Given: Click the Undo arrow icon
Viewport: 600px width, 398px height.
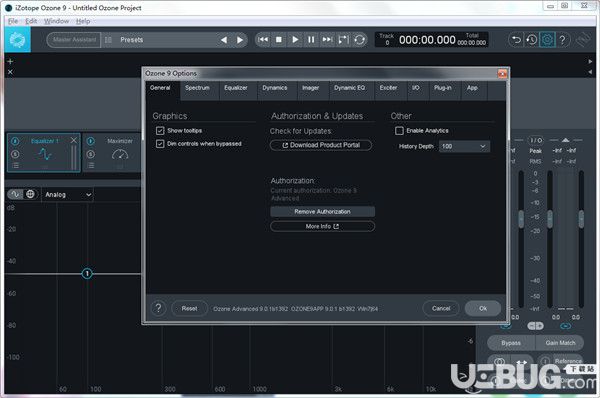Looking at the screenshot, I should point(516,39).
